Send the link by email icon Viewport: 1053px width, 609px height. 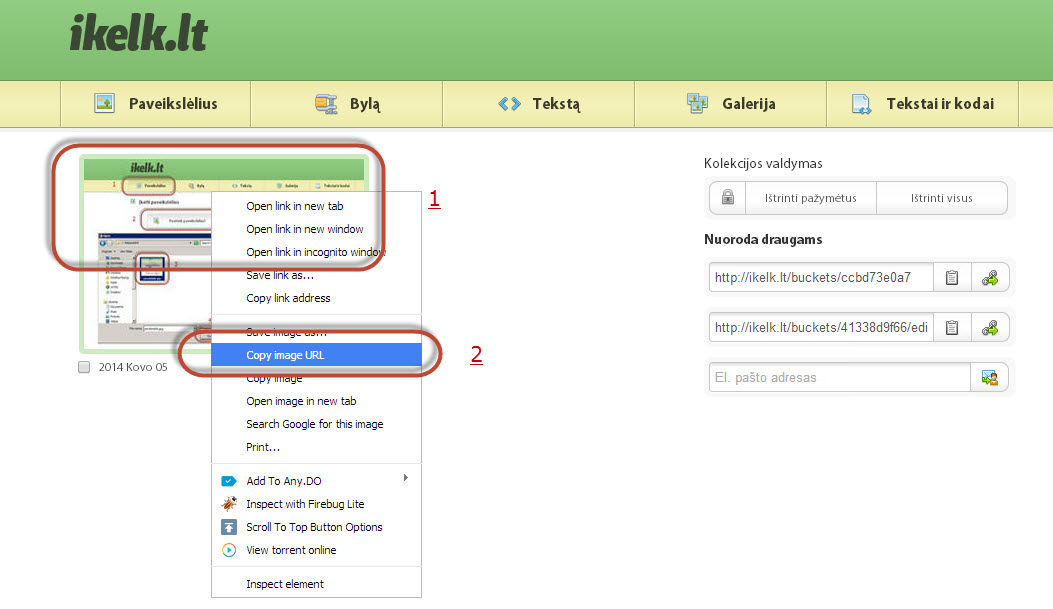pos(990,377)
